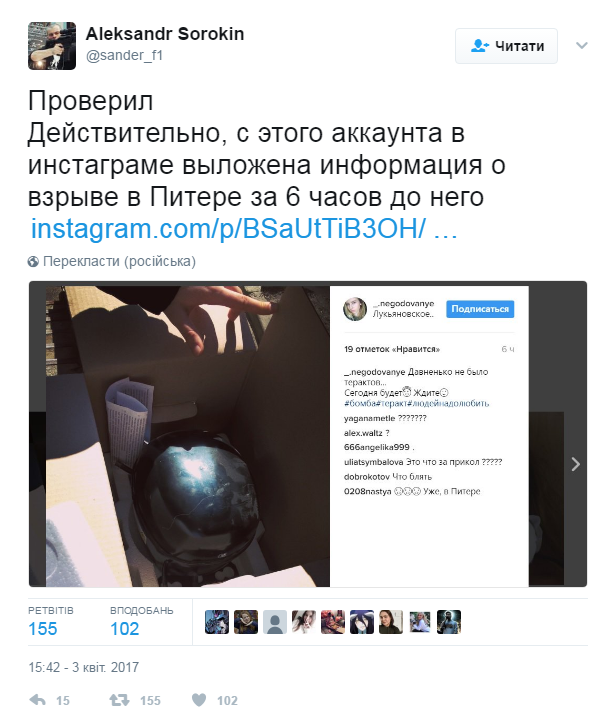Click the reply arrow icon
Screen dimensions: 616x718
38,700
